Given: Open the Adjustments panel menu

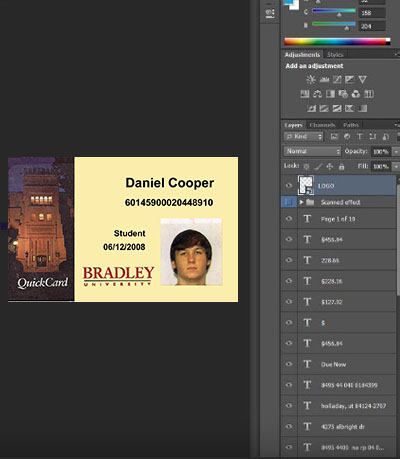Looking at the screenshot, I should pos(397,55).
